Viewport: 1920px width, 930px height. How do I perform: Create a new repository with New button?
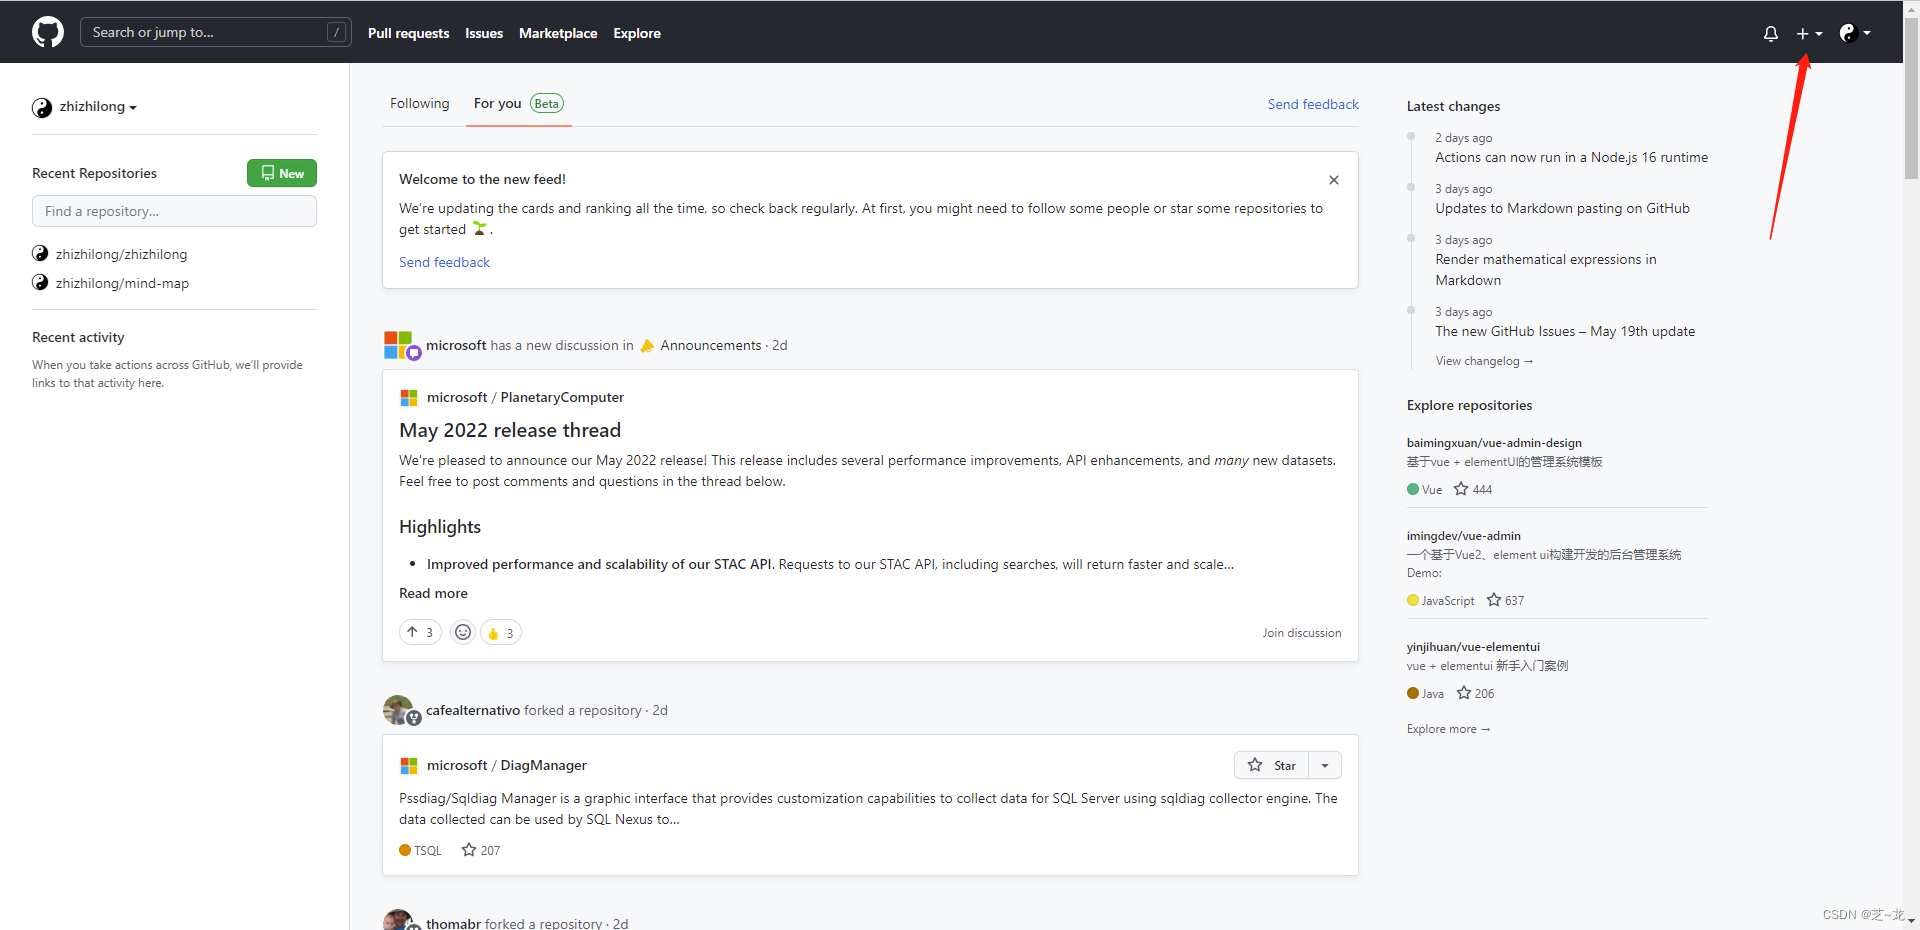(x=282, y=173)
